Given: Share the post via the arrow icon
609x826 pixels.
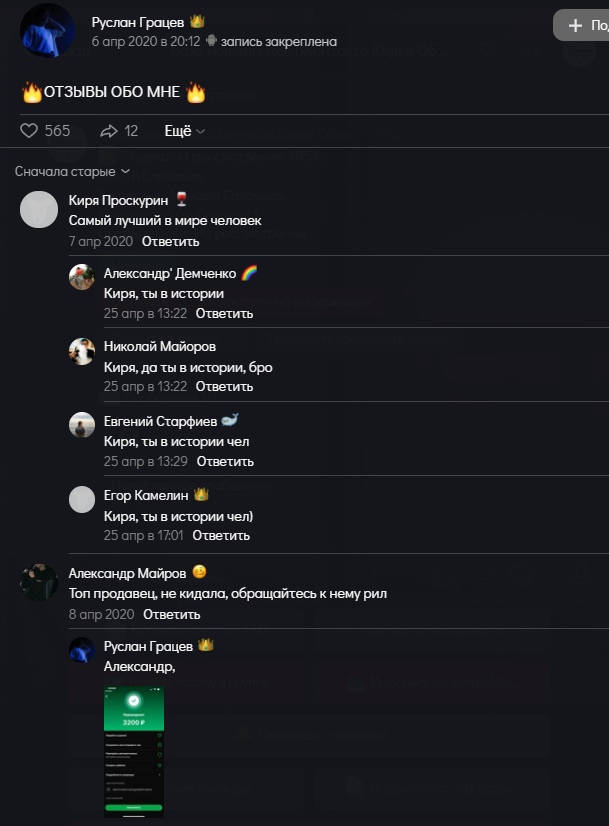Looking at the screenshot, I should click(x=109, y=131).
